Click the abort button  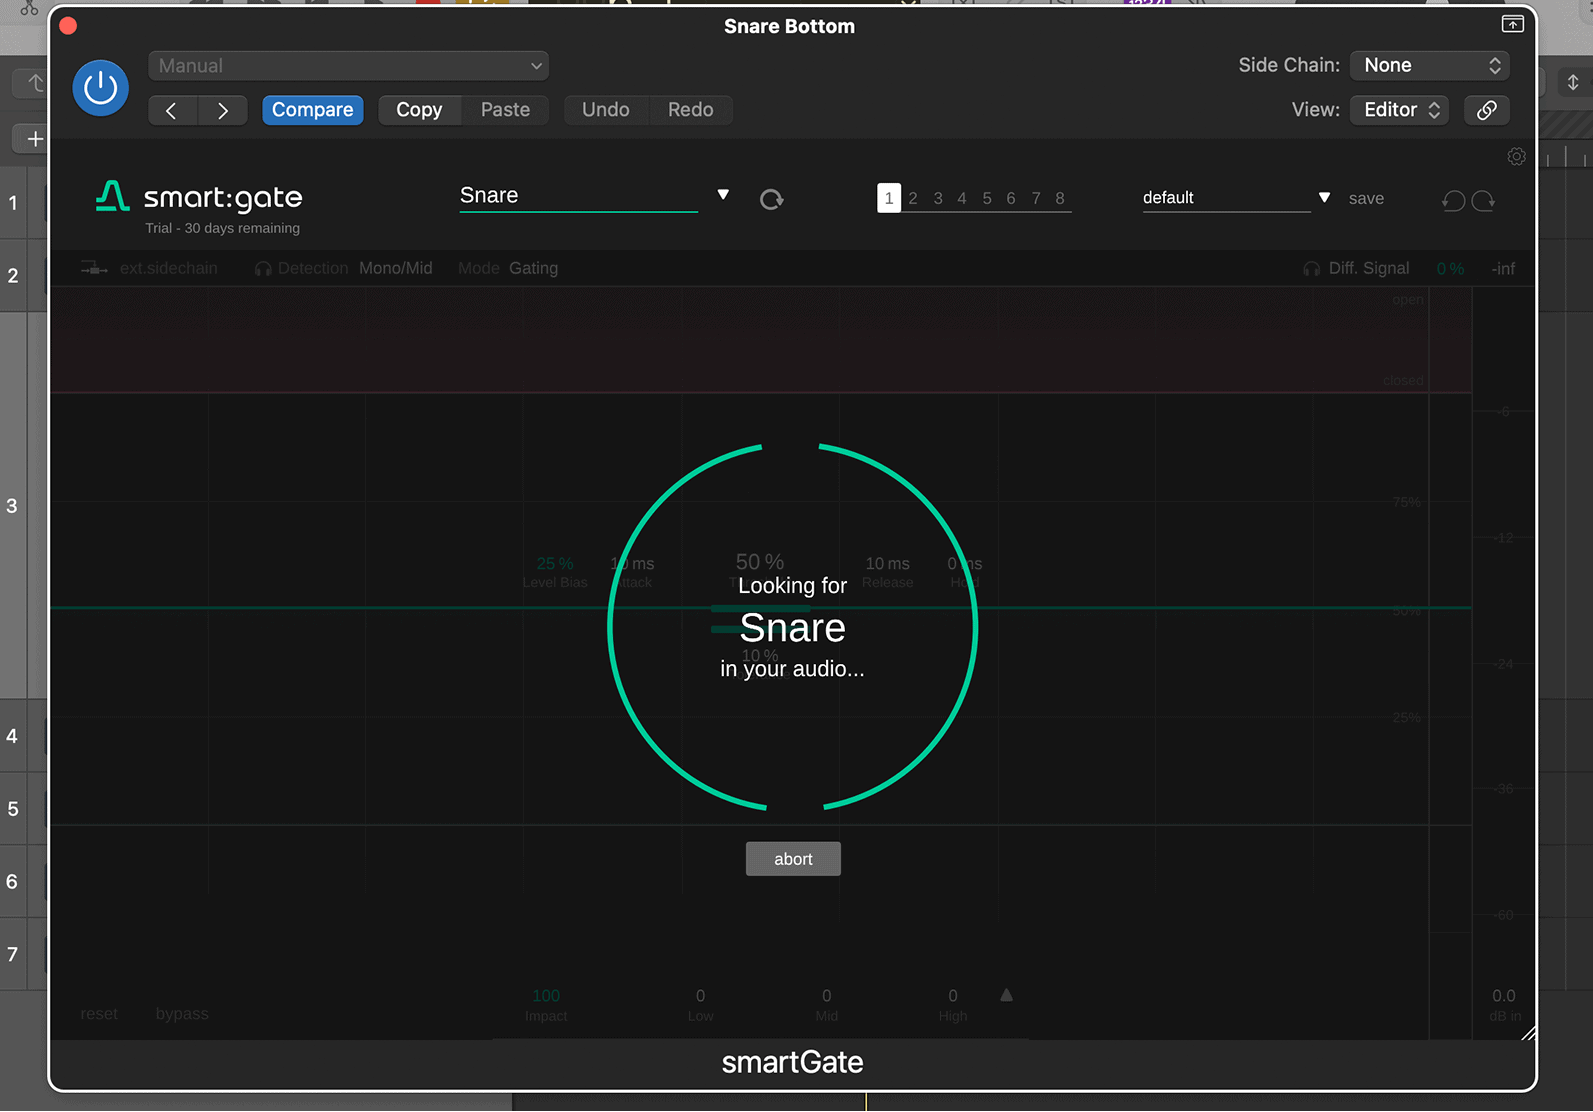tap(793, 859)
